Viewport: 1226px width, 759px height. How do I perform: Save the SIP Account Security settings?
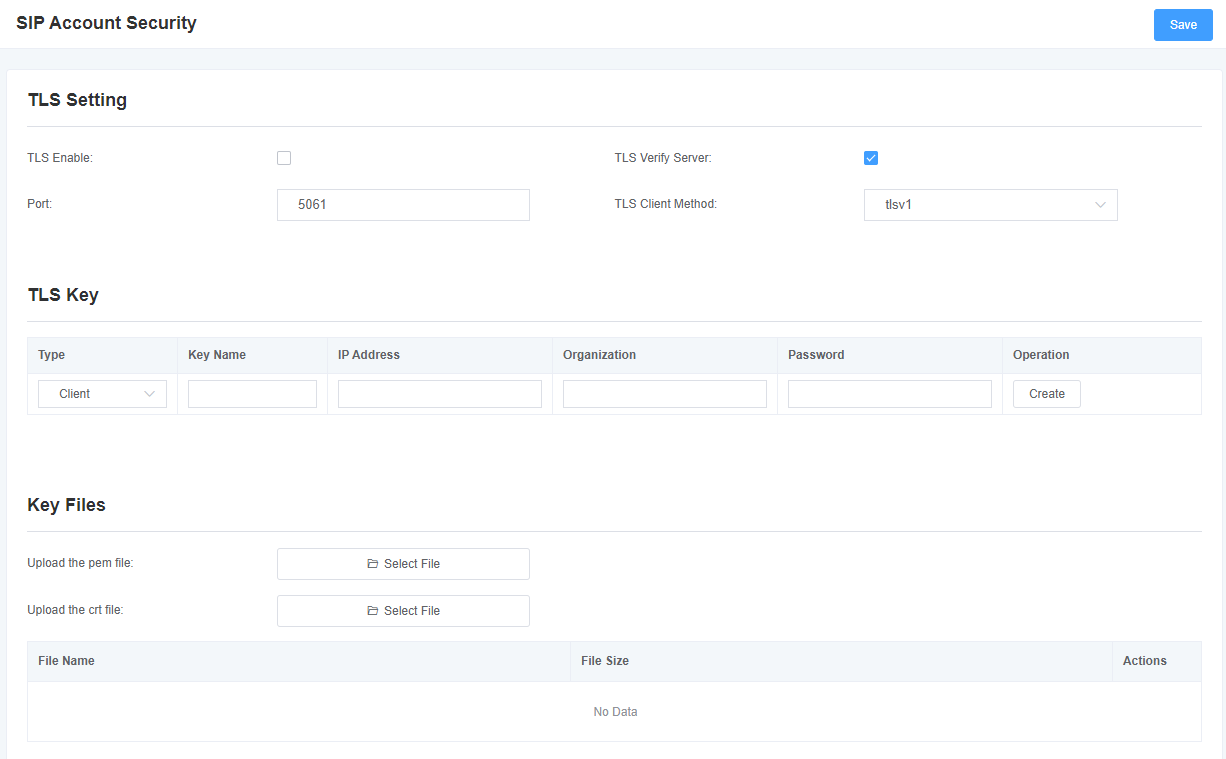[x=1183, y=25]
